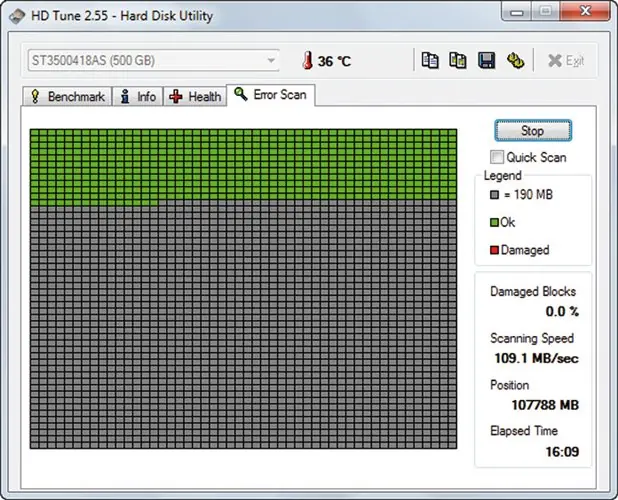The height and width of the screenshot is (500, 618).
Task: Stop the running error scan
Action: (x=533, y=130)
